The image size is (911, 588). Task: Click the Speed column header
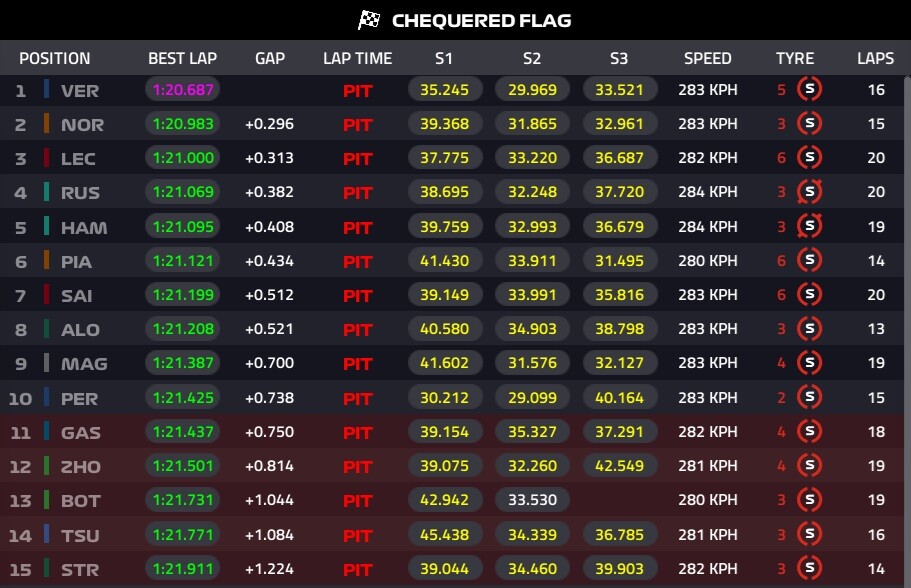(707, 58)
